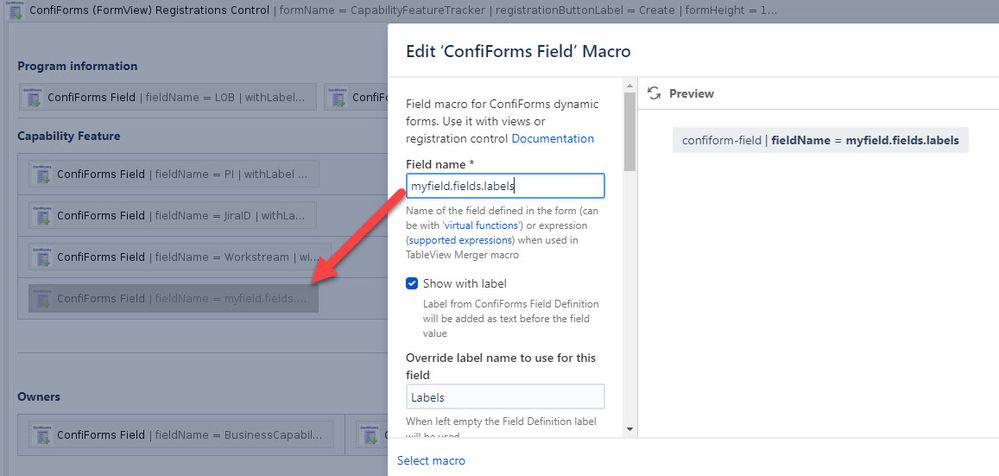Click the Program information heading

[x=77, y=66]
